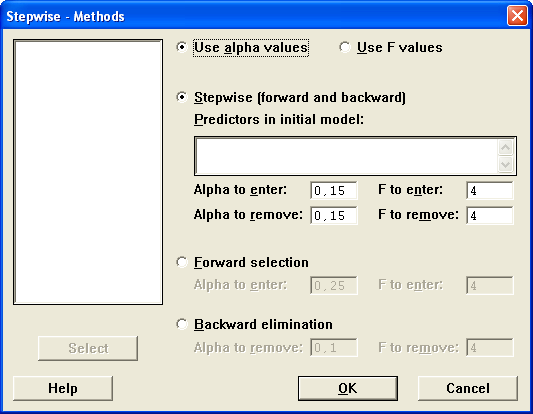Click the Backward elimination F to remove field
This screenshot has width=533, height=414.
pyautogui.click(x=490, y=347)
